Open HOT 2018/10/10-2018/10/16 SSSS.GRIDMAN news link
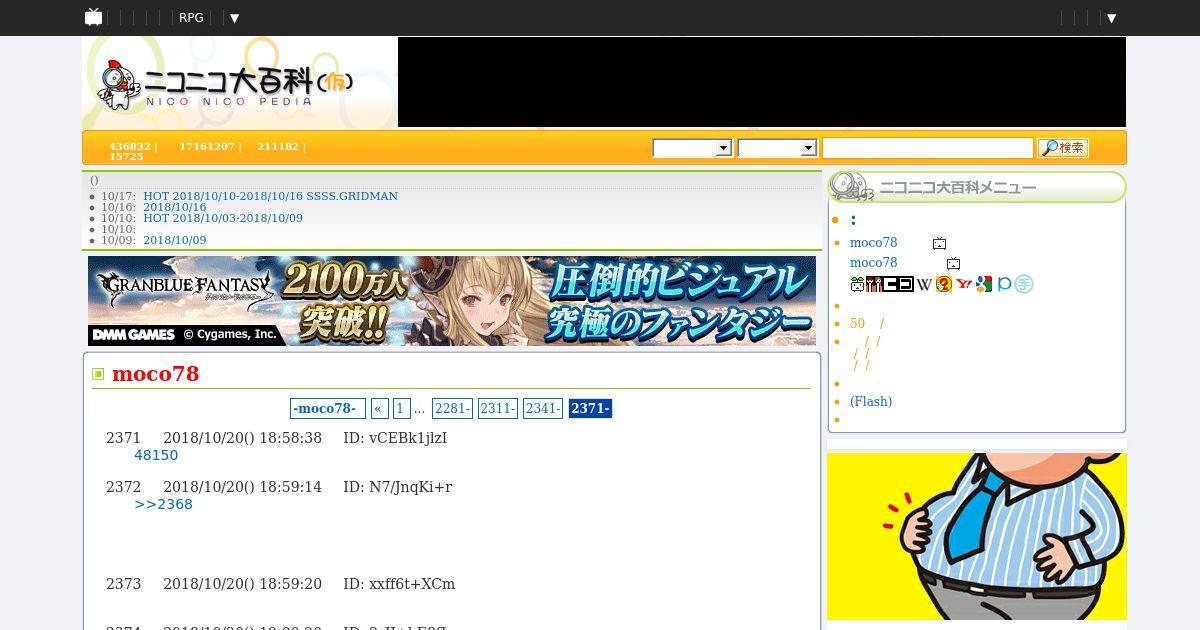1200x630 pixels. [270, 196]
